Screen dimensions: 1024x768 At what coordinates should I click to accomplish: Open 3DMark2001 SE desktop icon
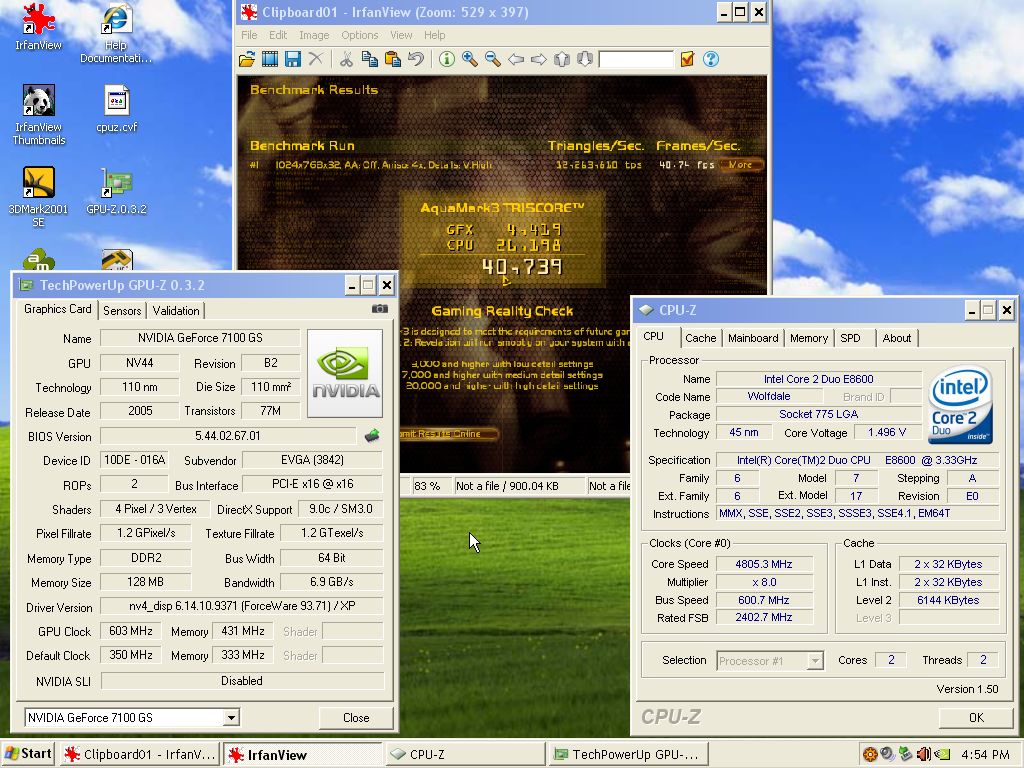click(38, 197)
